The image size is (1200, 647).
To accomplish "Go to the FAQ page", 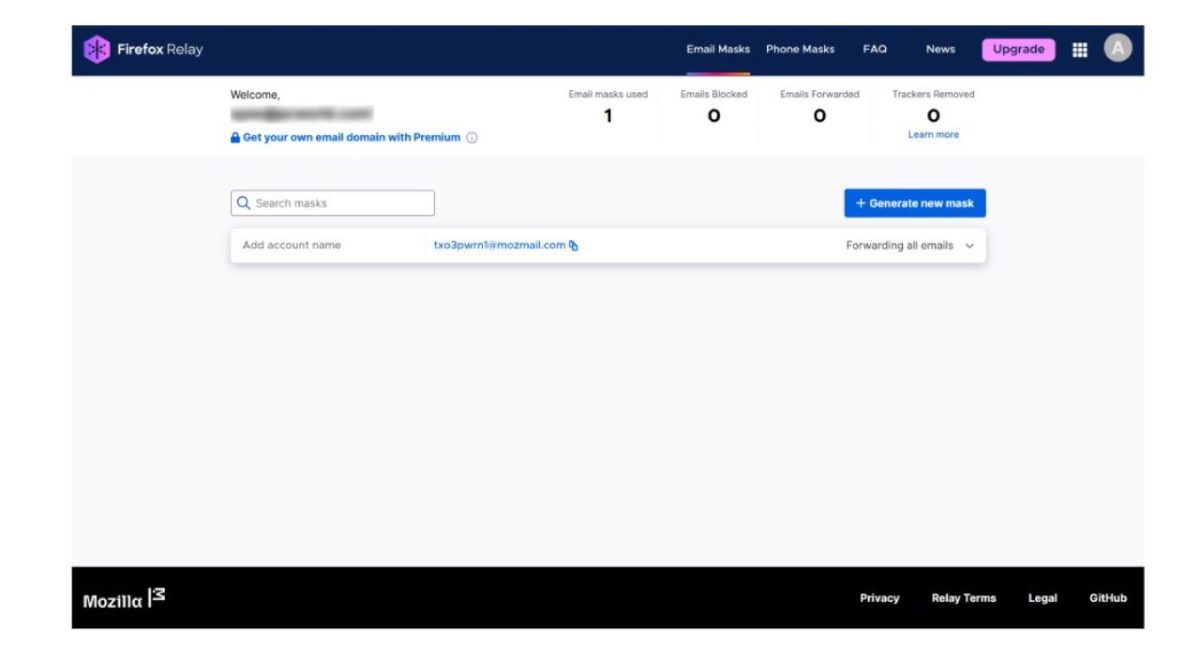I will coord(875,49).
